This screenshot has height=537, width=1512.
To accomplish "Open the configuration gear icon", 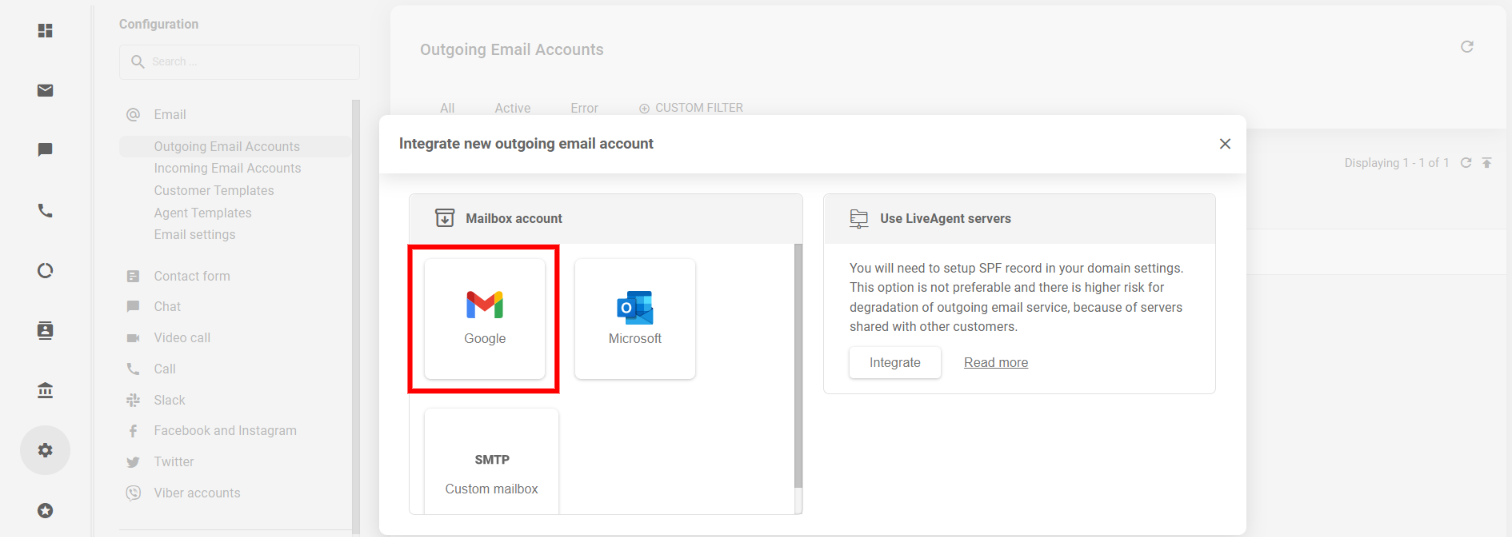I will (45, 450).
